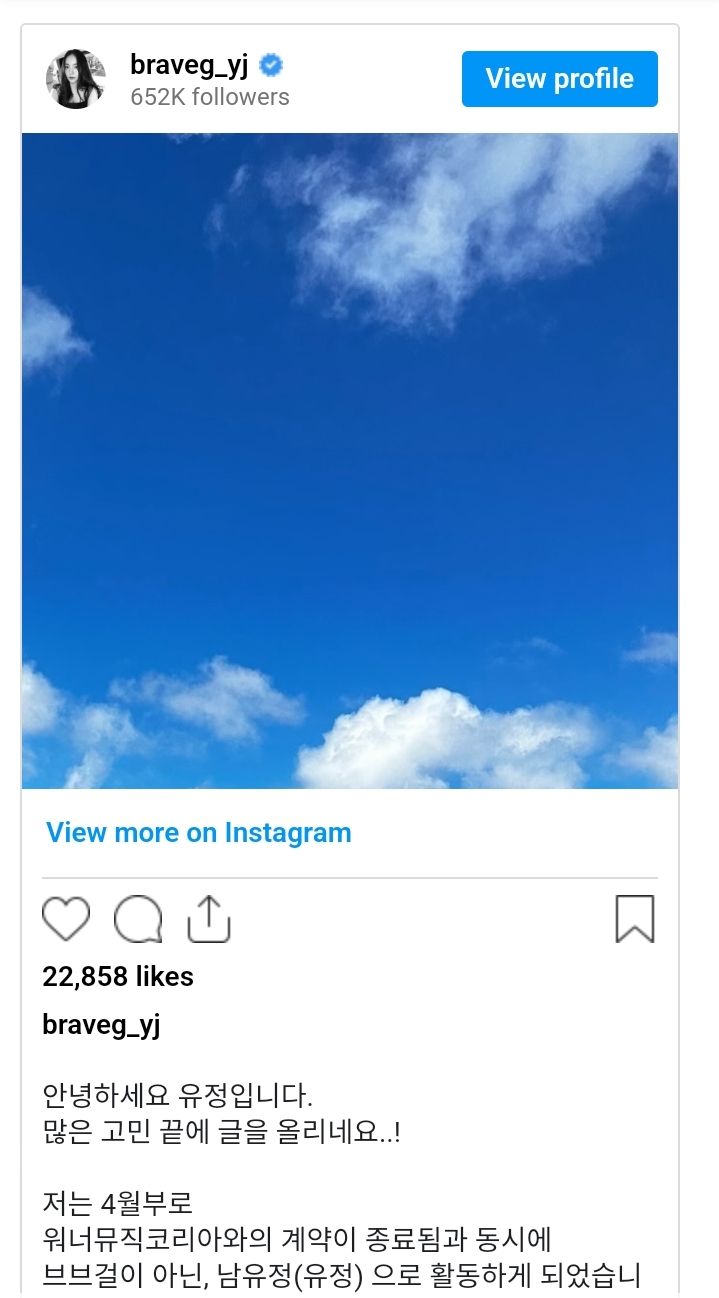The height and width of the screenshot is (1298, 719).
Task: Select the 652K followers text
Action: coord(210,97)
